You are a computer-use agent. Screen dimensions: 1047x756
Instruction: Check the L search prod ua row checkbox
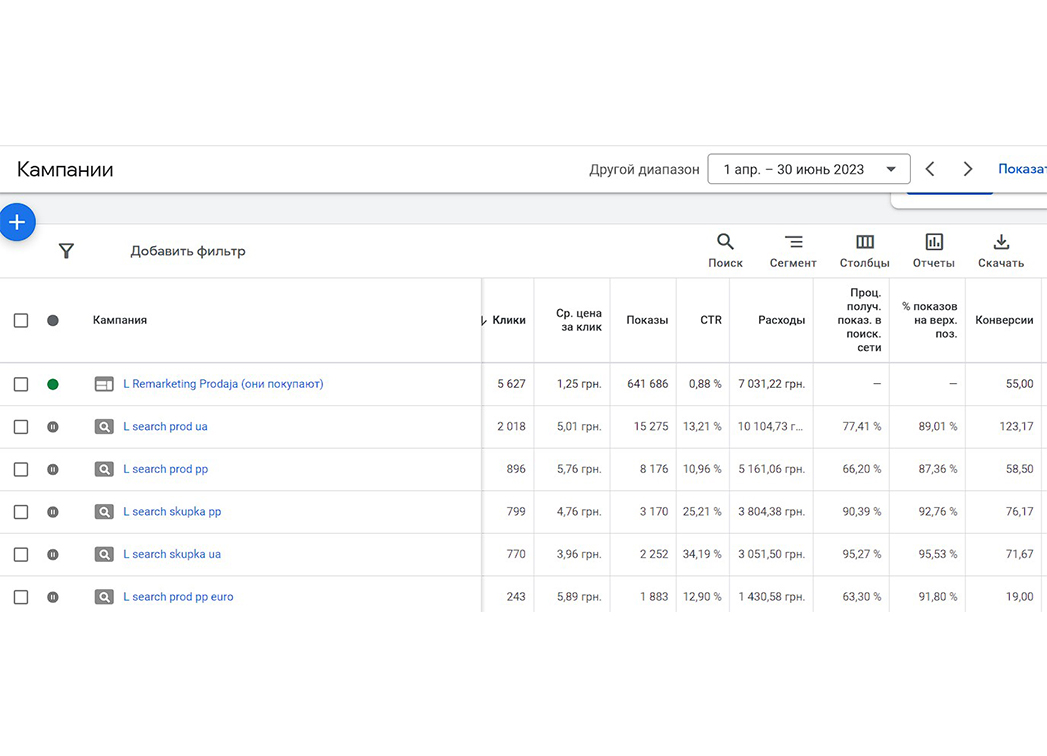click(21, 427)
